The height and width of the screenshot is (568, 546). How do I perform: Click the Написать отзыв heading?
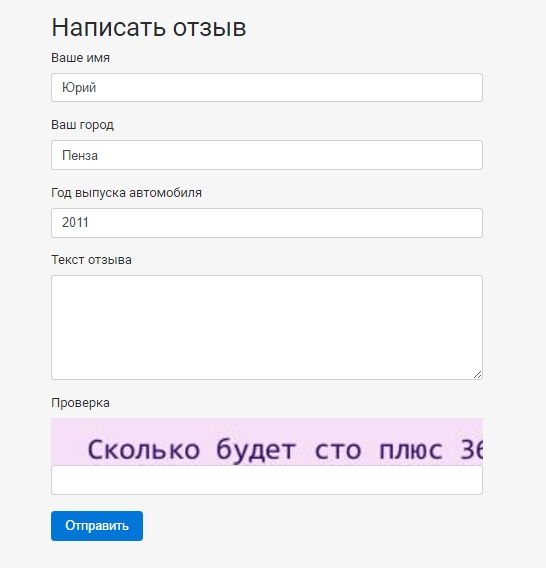[x=149, y=27]
